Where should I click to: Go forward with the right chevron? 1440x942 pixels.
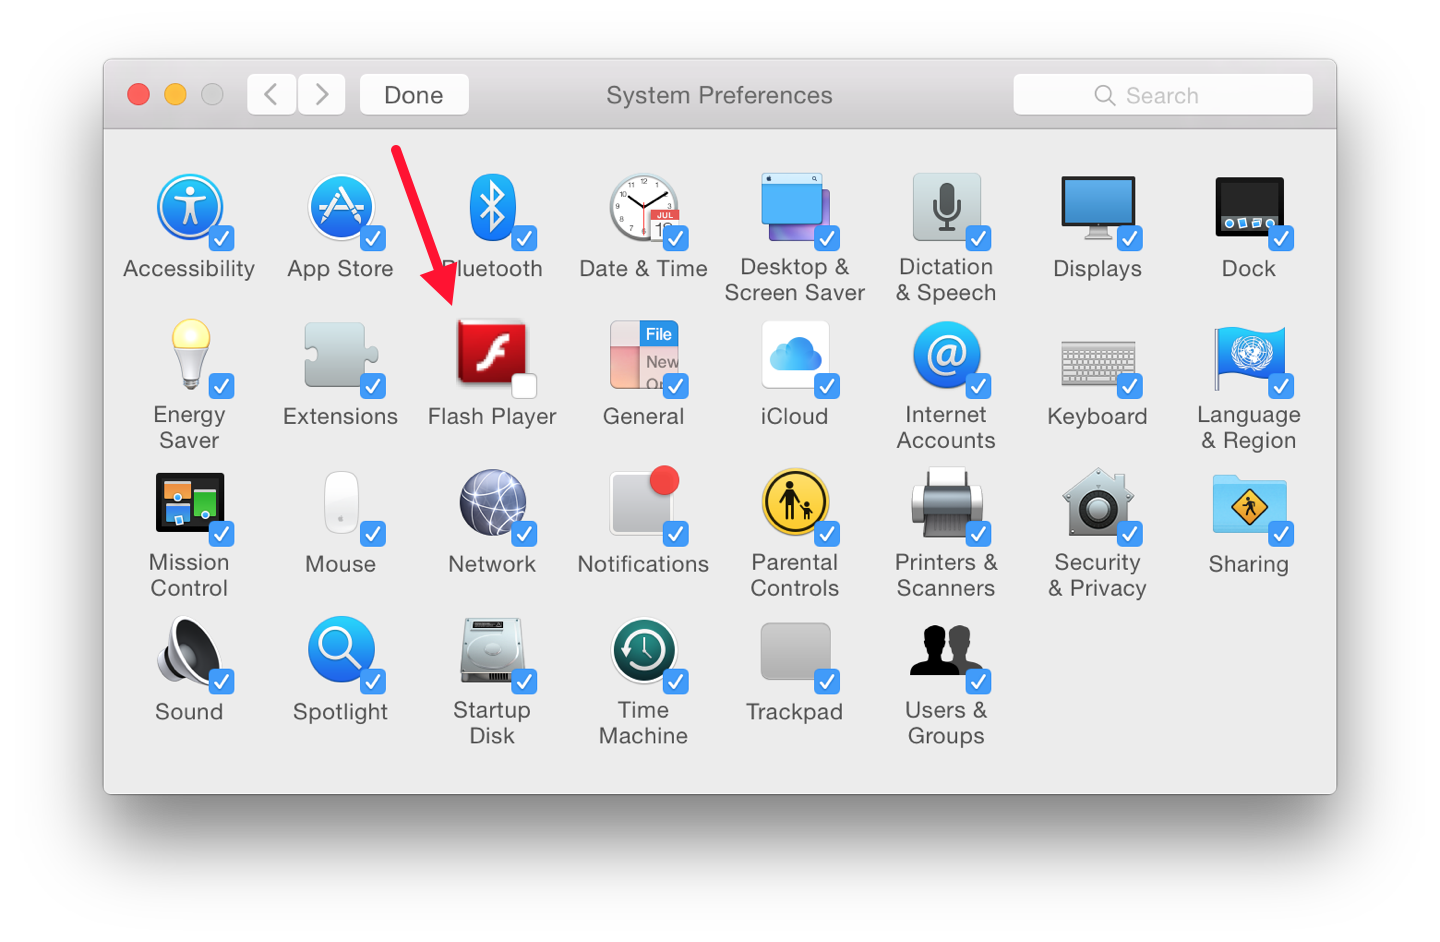[322, 95]
